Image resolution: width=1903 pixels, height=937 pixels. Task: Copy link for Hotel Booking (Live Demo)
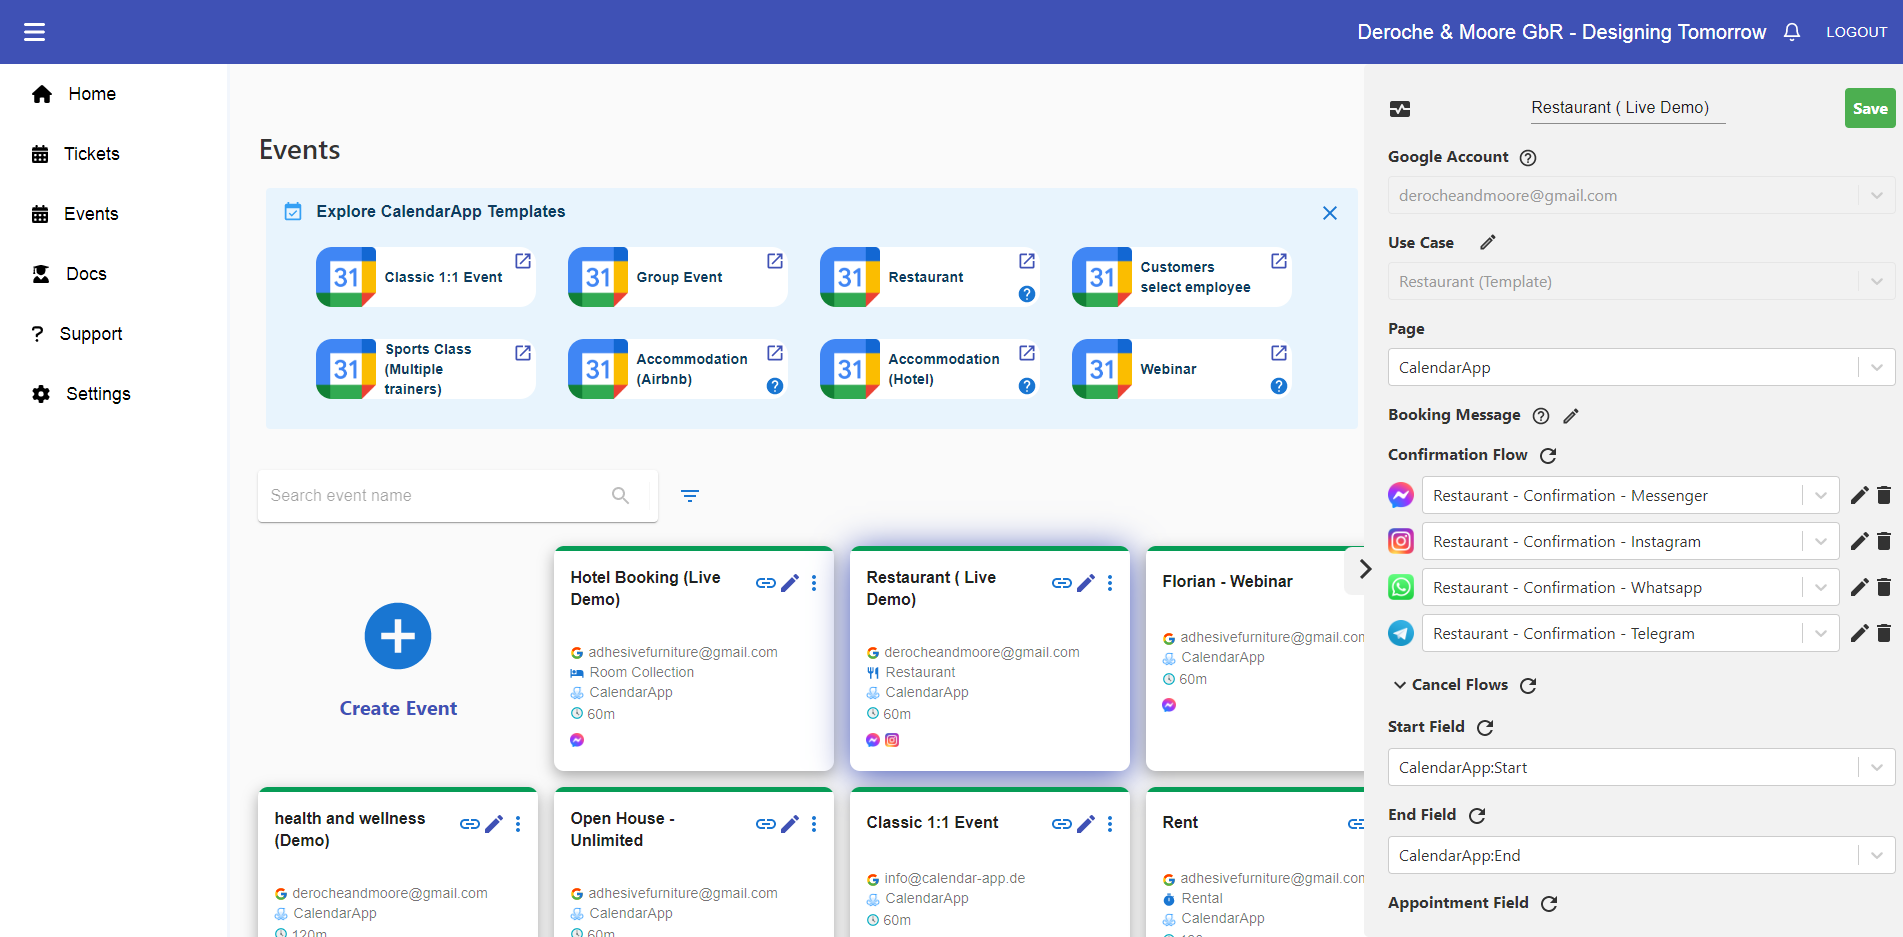(x=766, y=583)
